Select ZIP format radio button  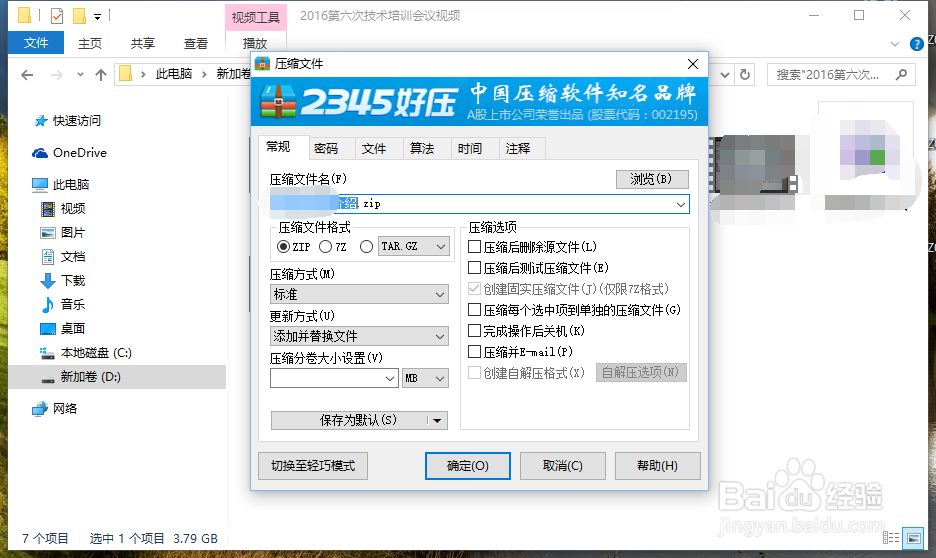(x=284, y=246)
